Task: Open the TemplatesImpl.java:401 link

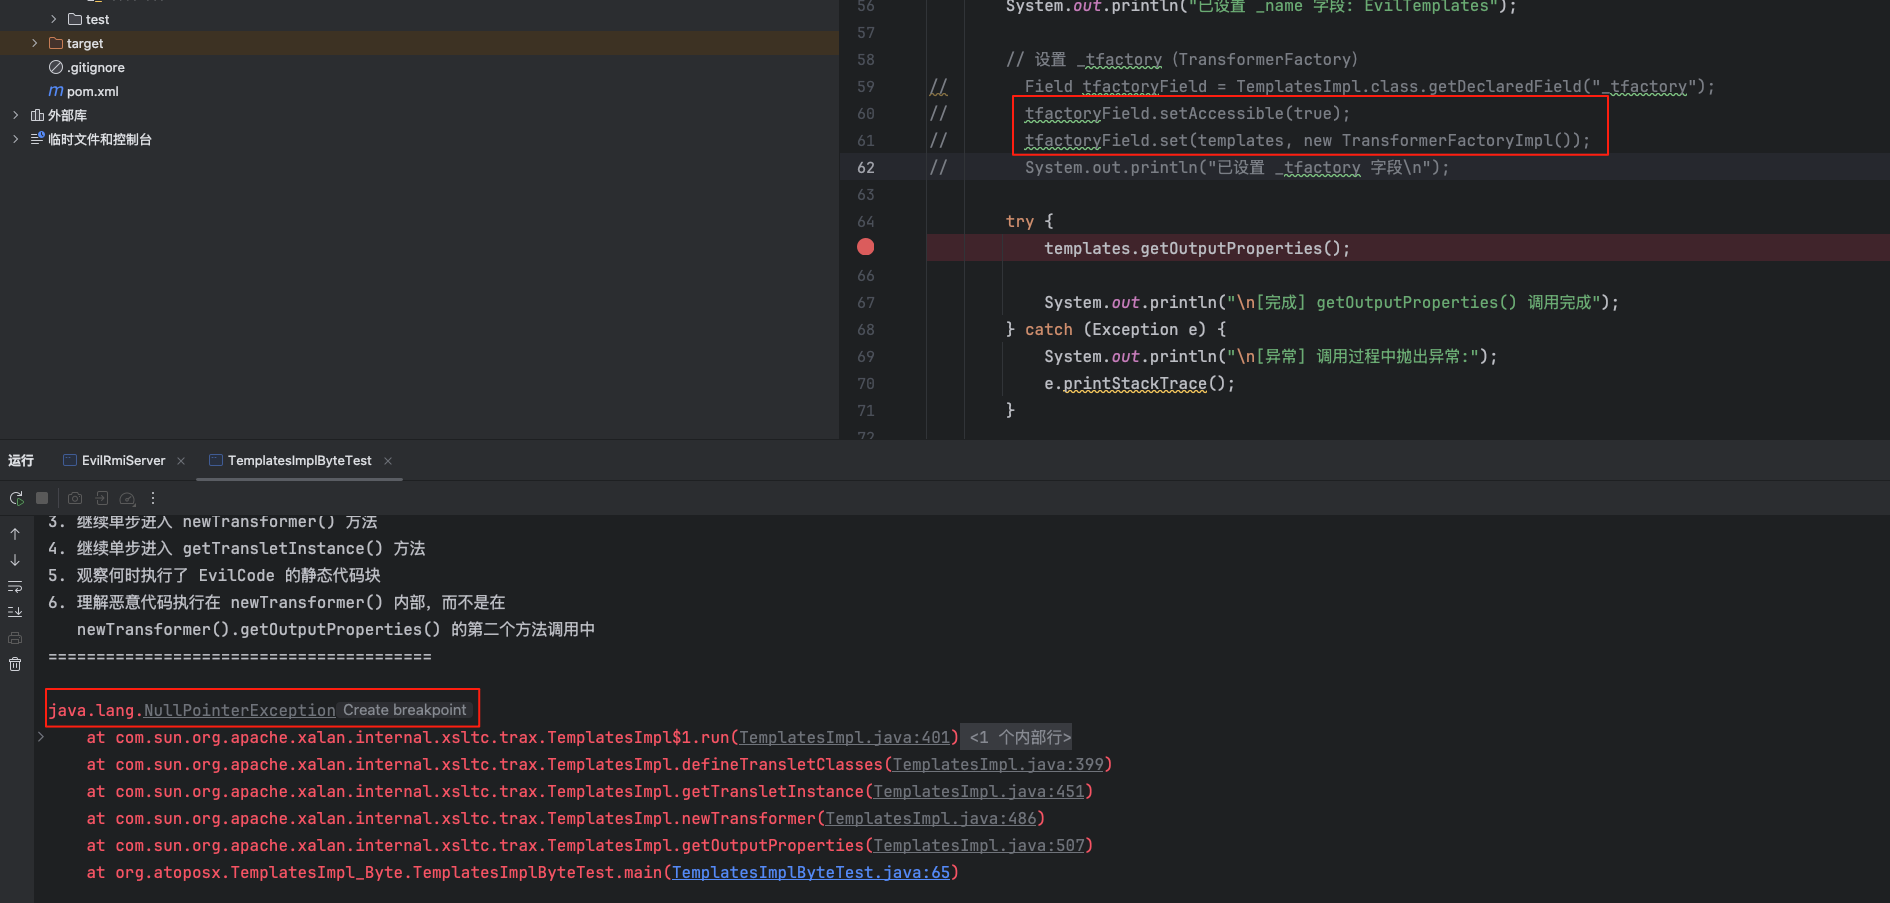Action: point(844,737)
